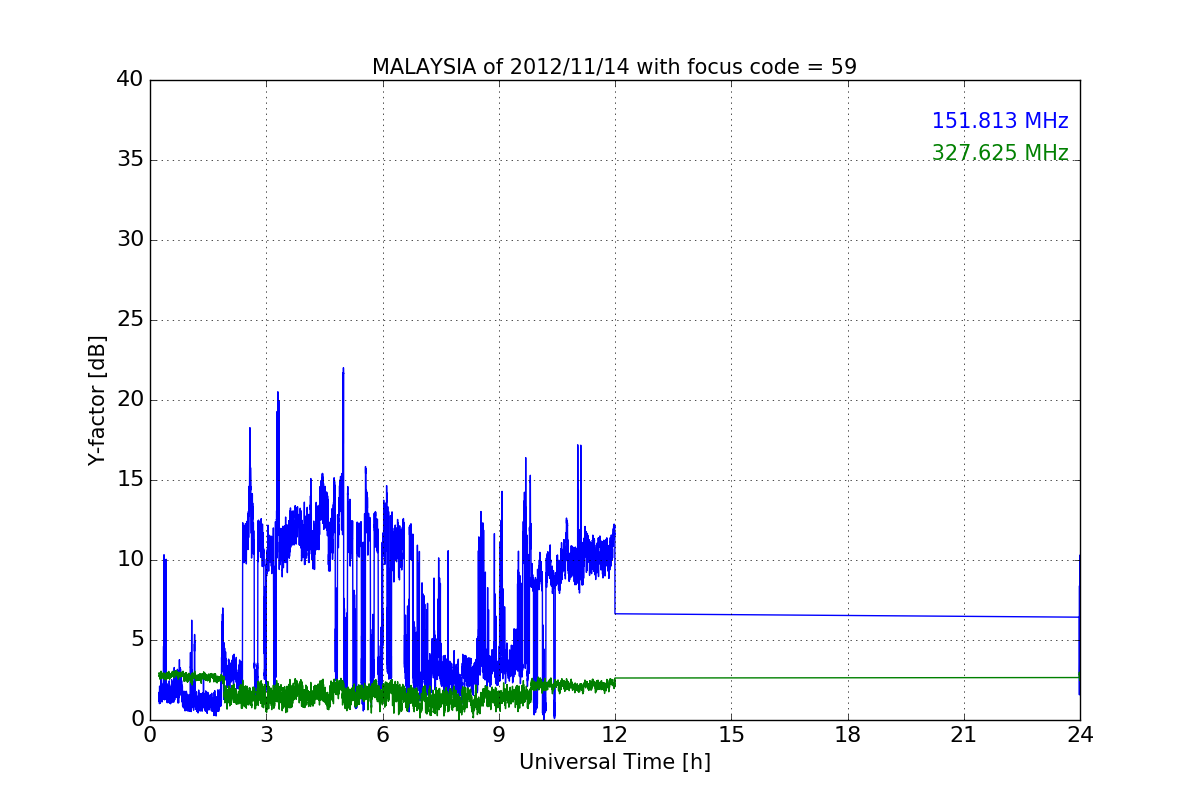
Task: Click the Universal Time [h] axis label
Action: (x=614, y=762)
